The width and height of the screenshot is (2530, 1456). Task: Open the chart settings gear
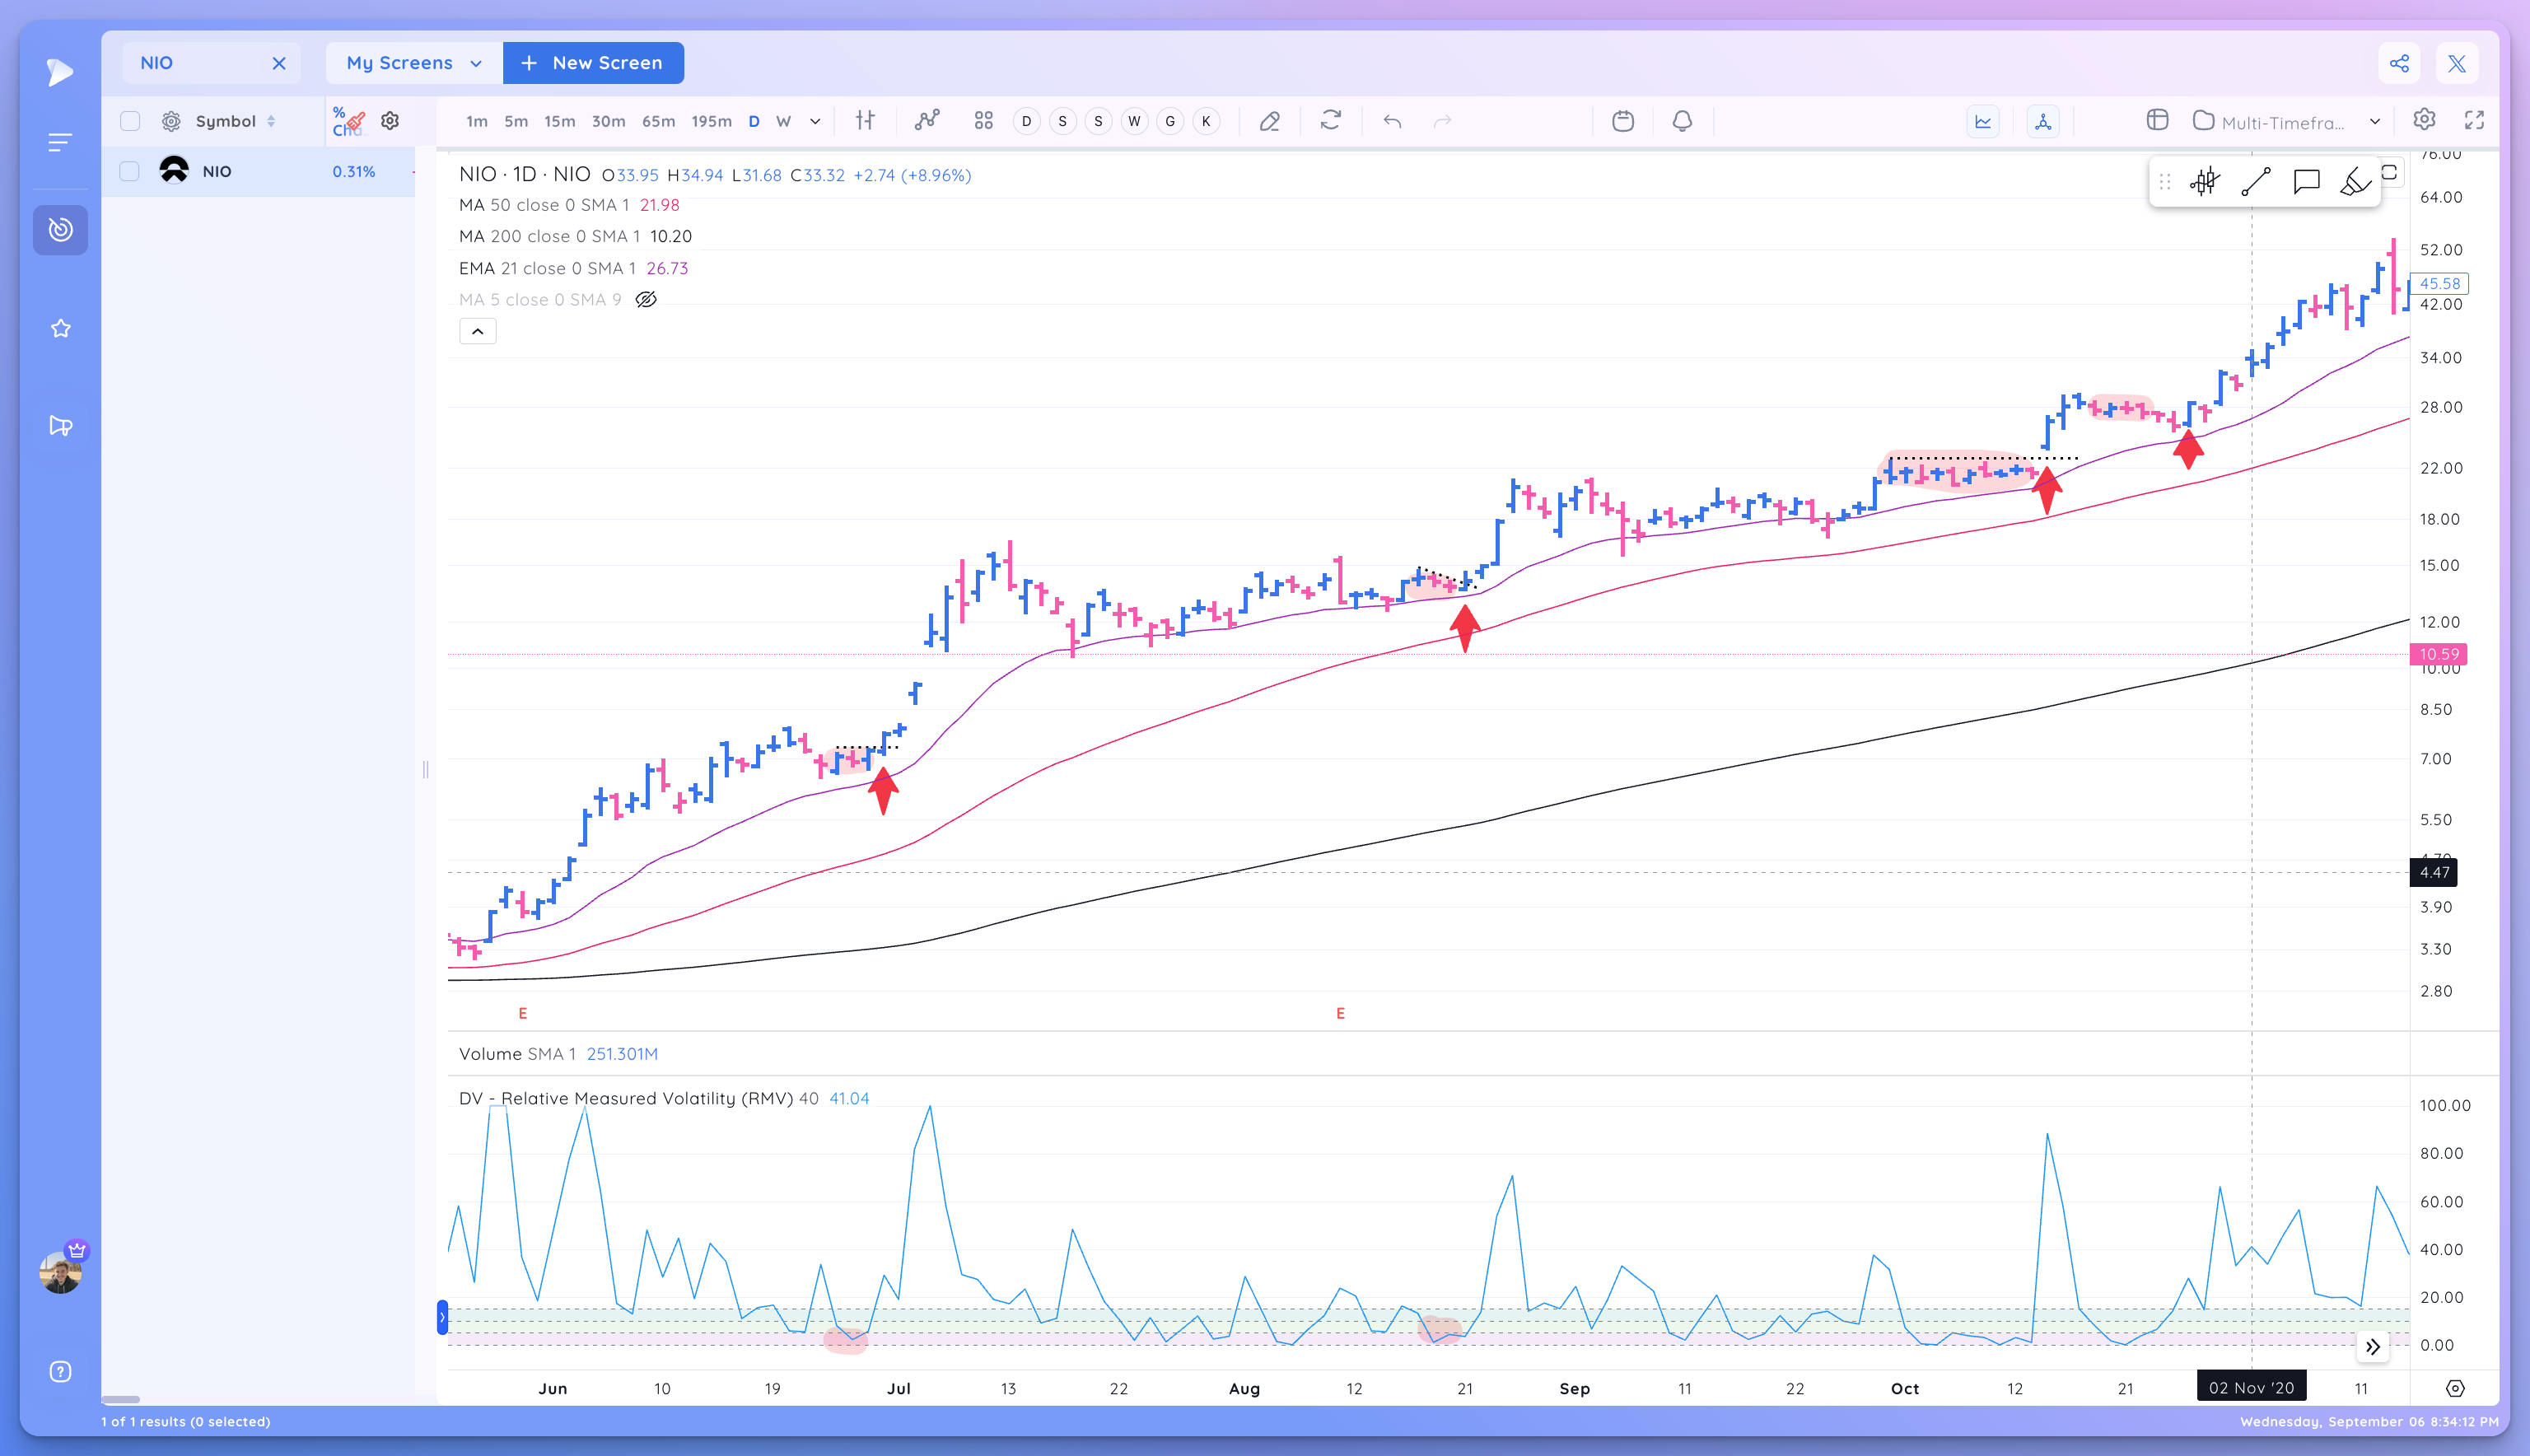tap(2425, 120)
